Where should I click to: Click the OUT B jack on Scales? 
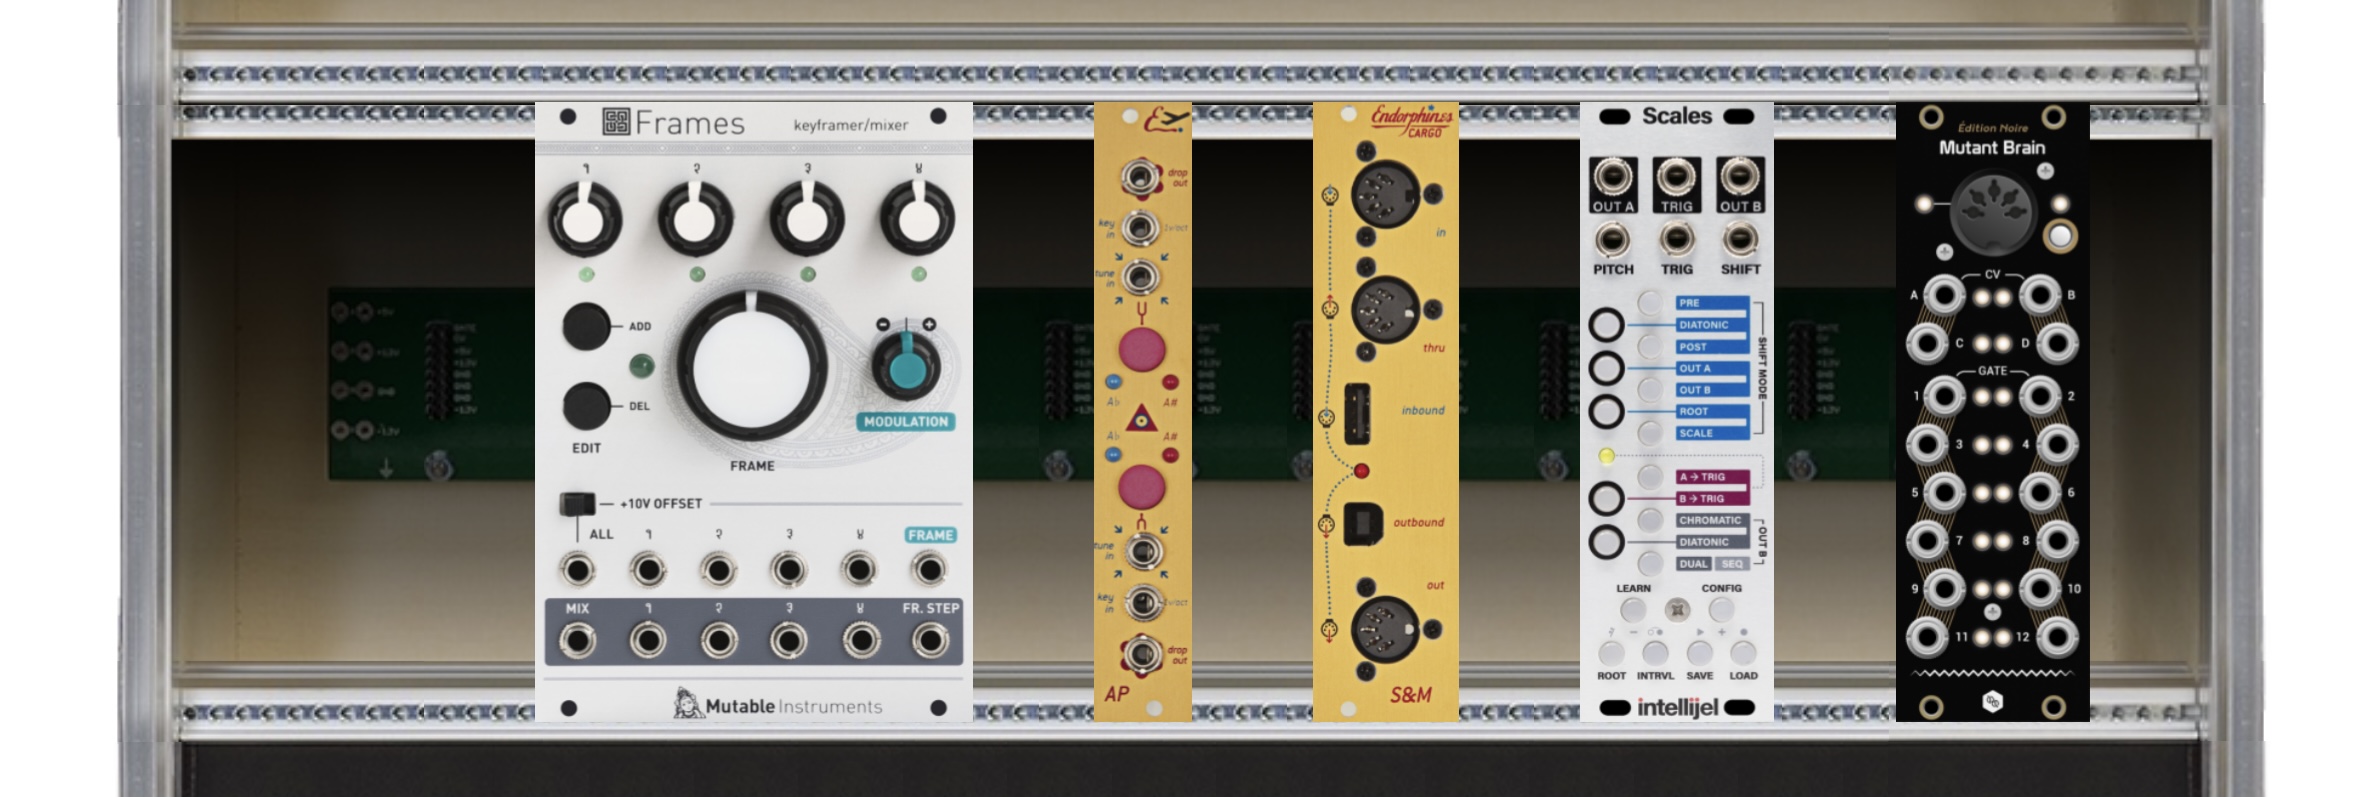[1740, 178]
